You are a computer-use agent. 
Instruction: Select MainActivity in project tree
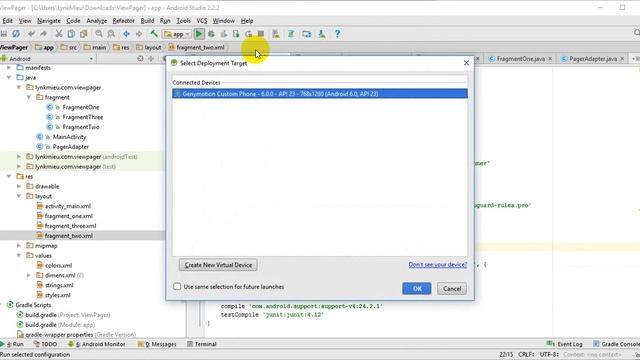(x=69, y=137)
